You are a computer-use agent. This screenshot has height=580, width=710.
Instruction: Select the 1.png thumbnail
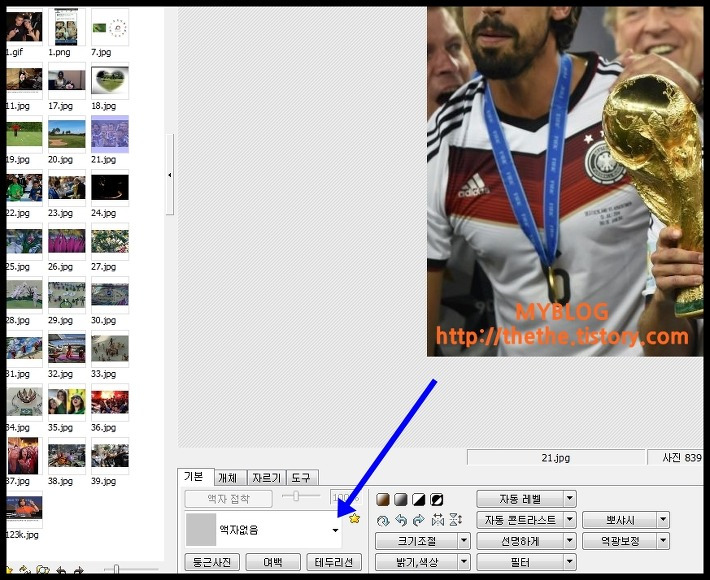point(67,27)
